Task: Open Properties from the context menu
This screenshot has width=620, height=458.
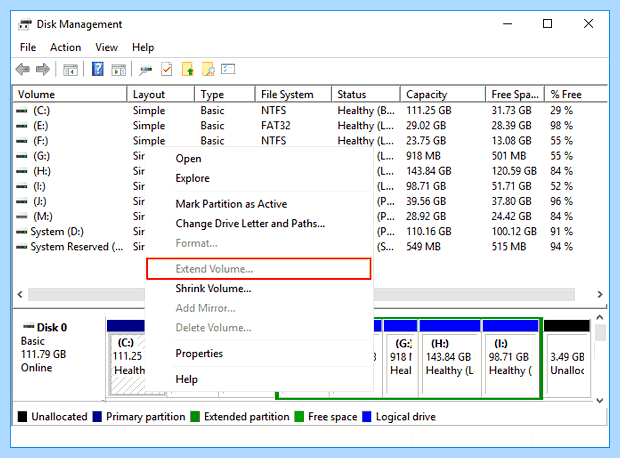Action: coord(259,354)
